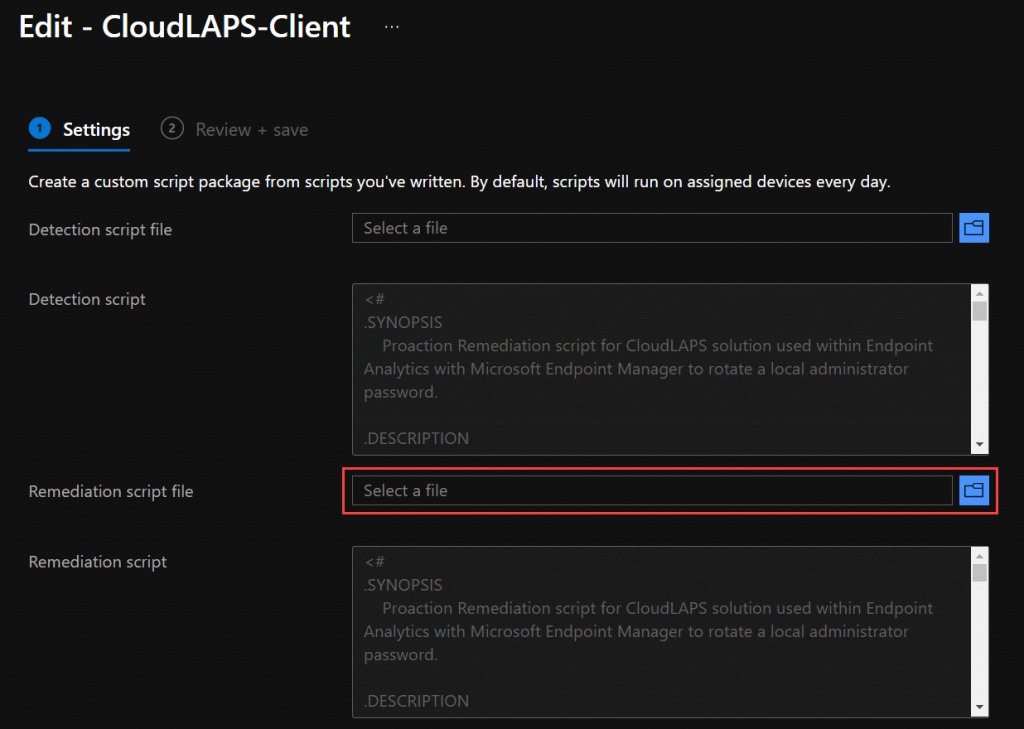Click '.SYNOPSIS' in the Detection script box
Viewport: 1024px width, 729px height.
403,322
